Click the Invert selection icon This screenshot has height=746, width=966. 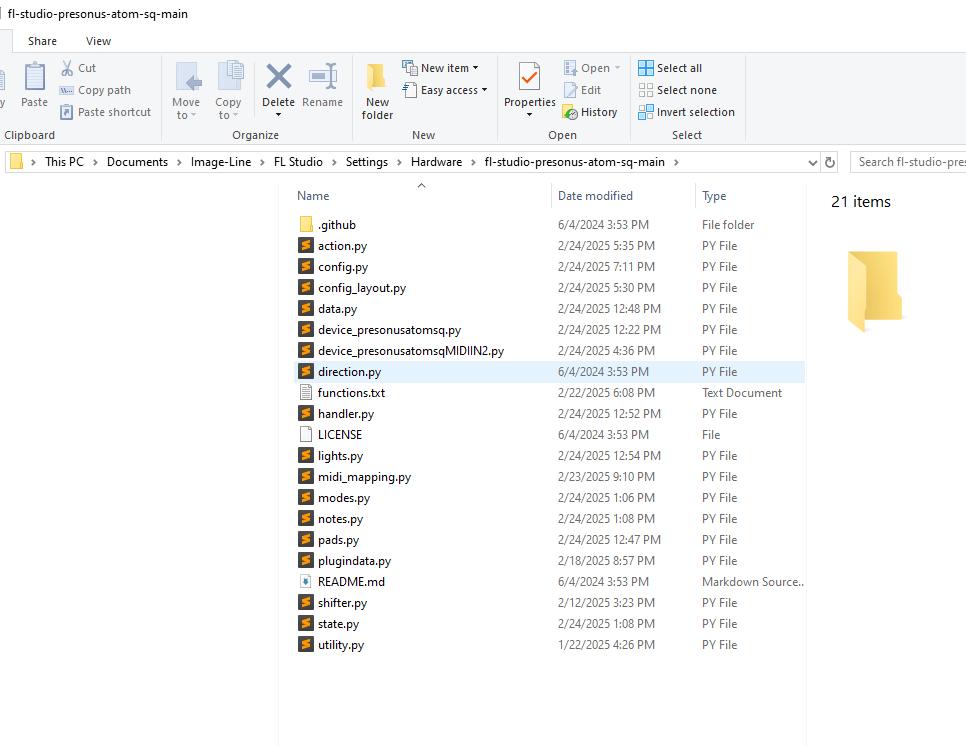(646, 112)
